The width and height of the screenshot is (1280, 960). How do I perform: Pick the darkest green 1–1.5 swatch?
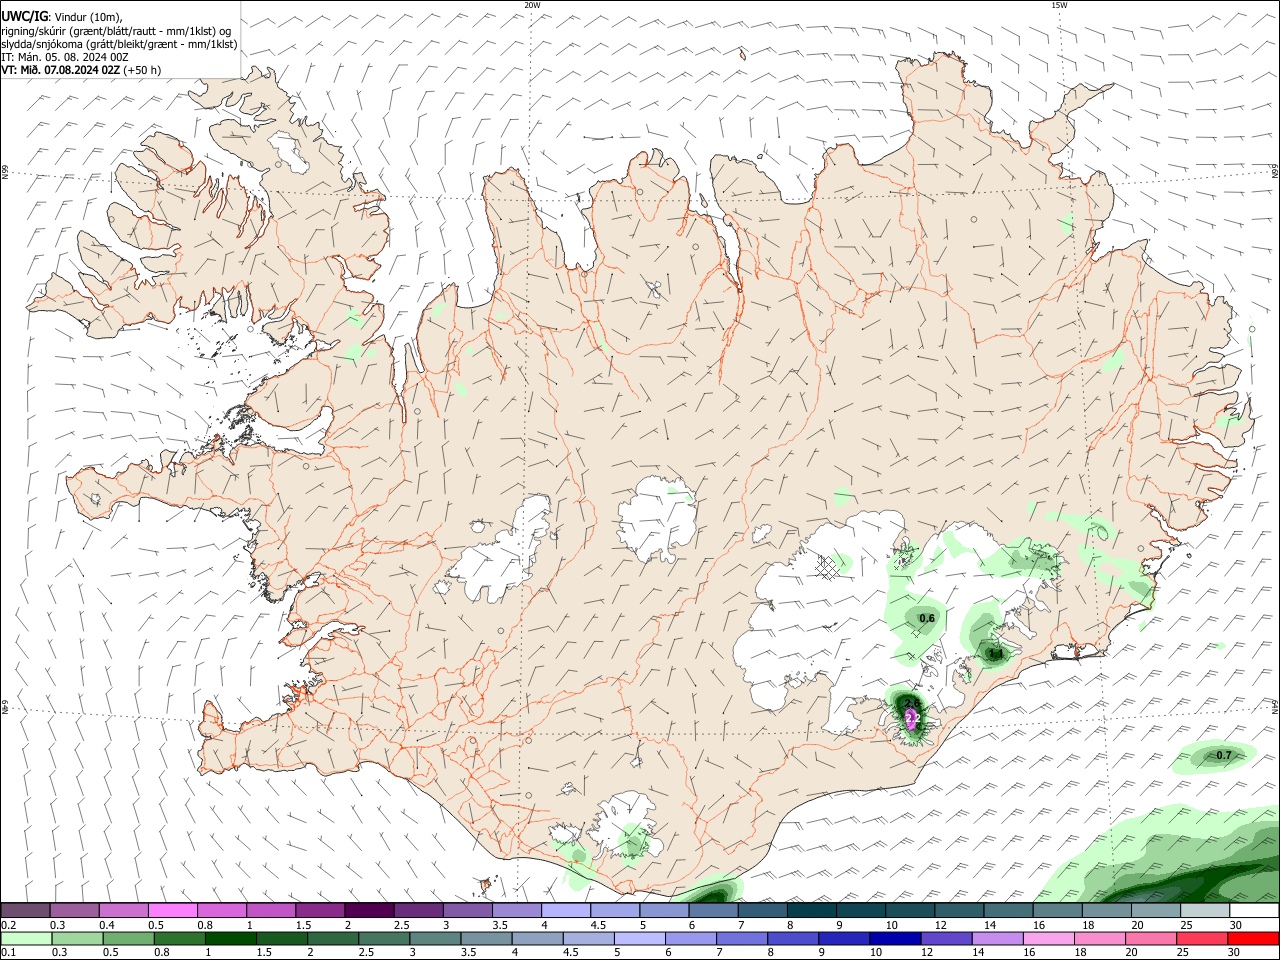(230, 938)
